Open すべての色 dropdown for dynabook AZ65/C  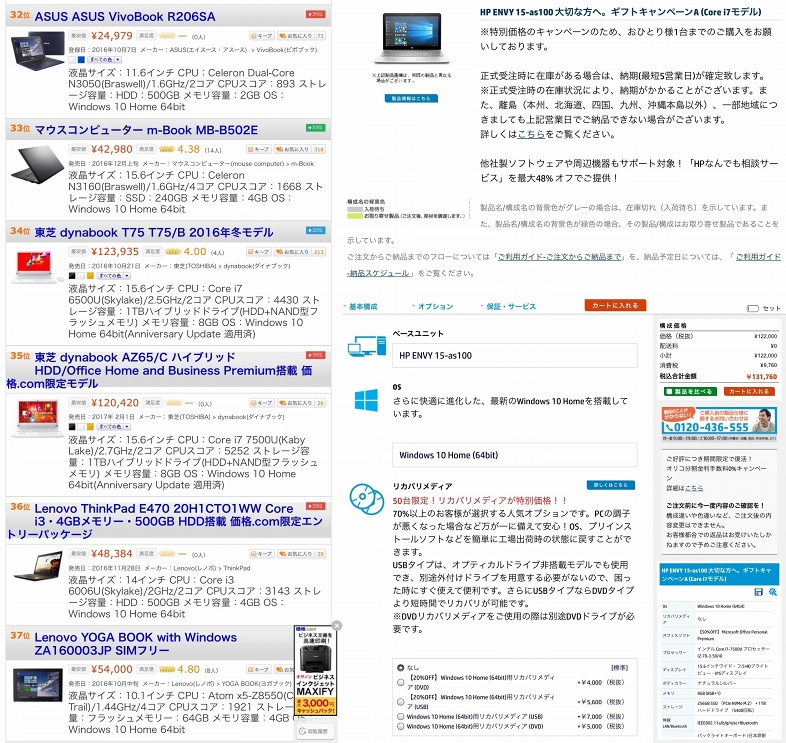click(113, 427)
